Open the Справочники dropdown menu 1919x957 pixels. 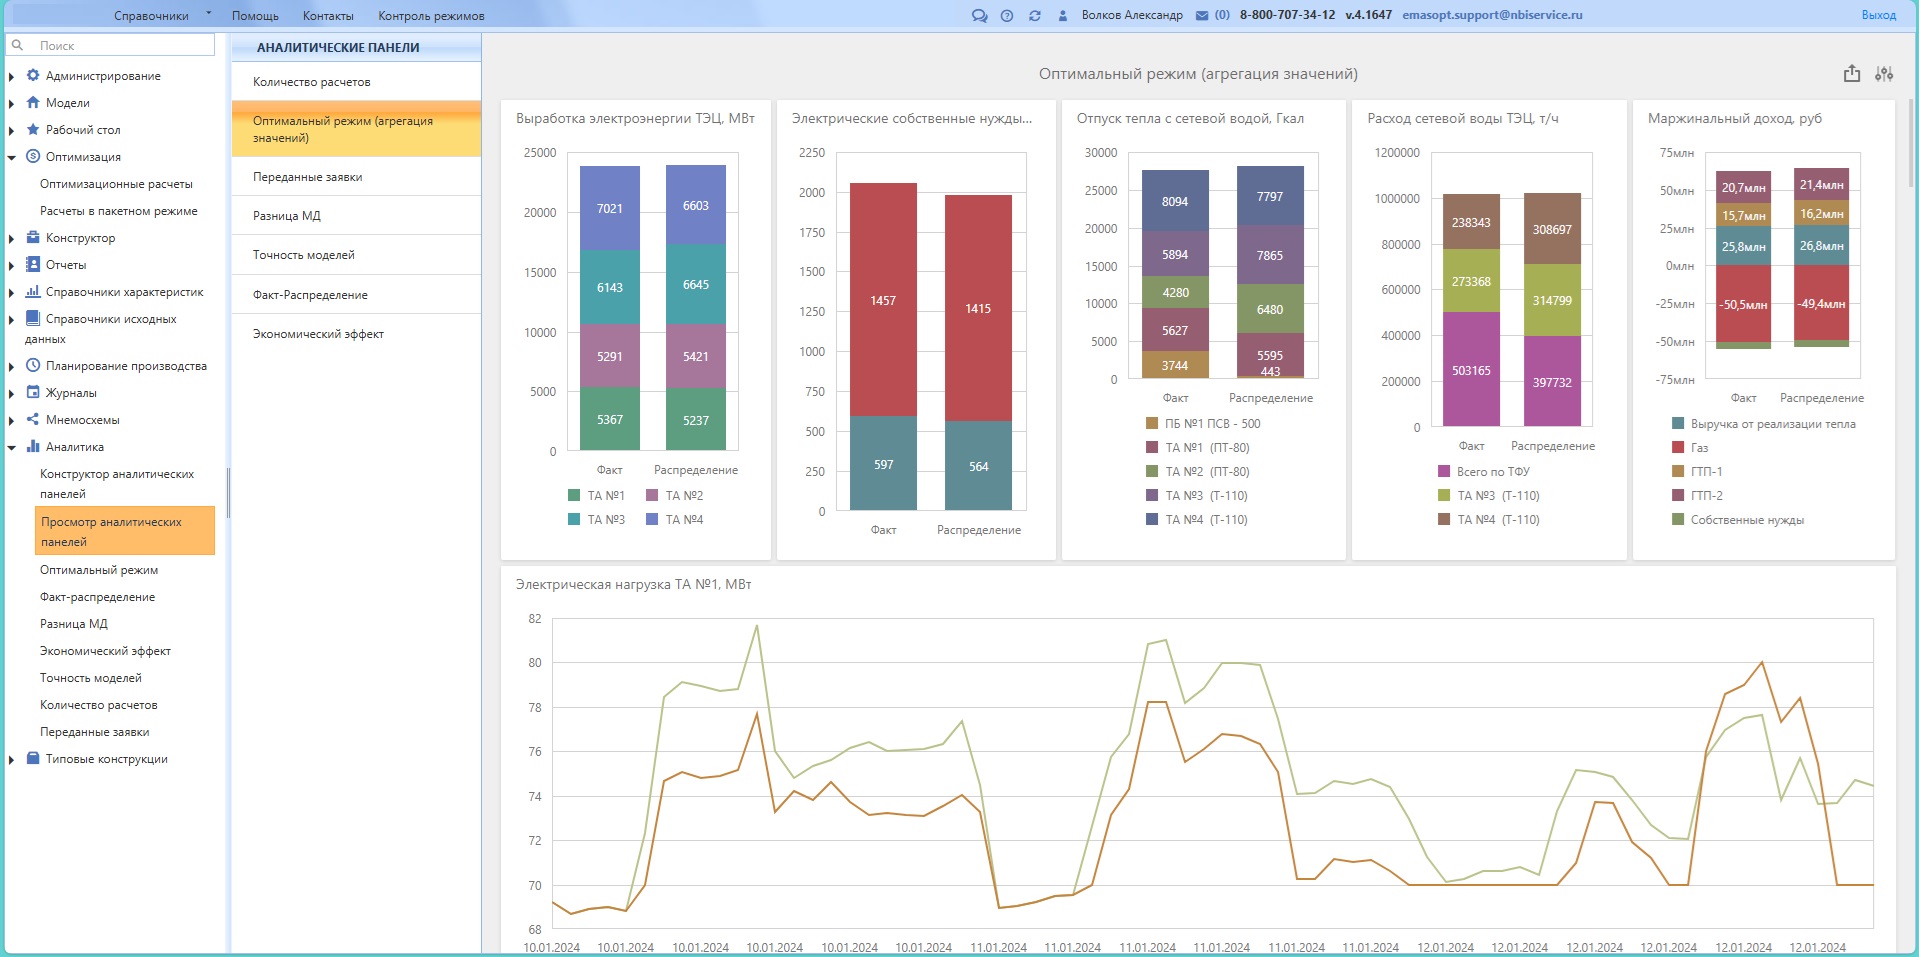[x=160, y=15]
